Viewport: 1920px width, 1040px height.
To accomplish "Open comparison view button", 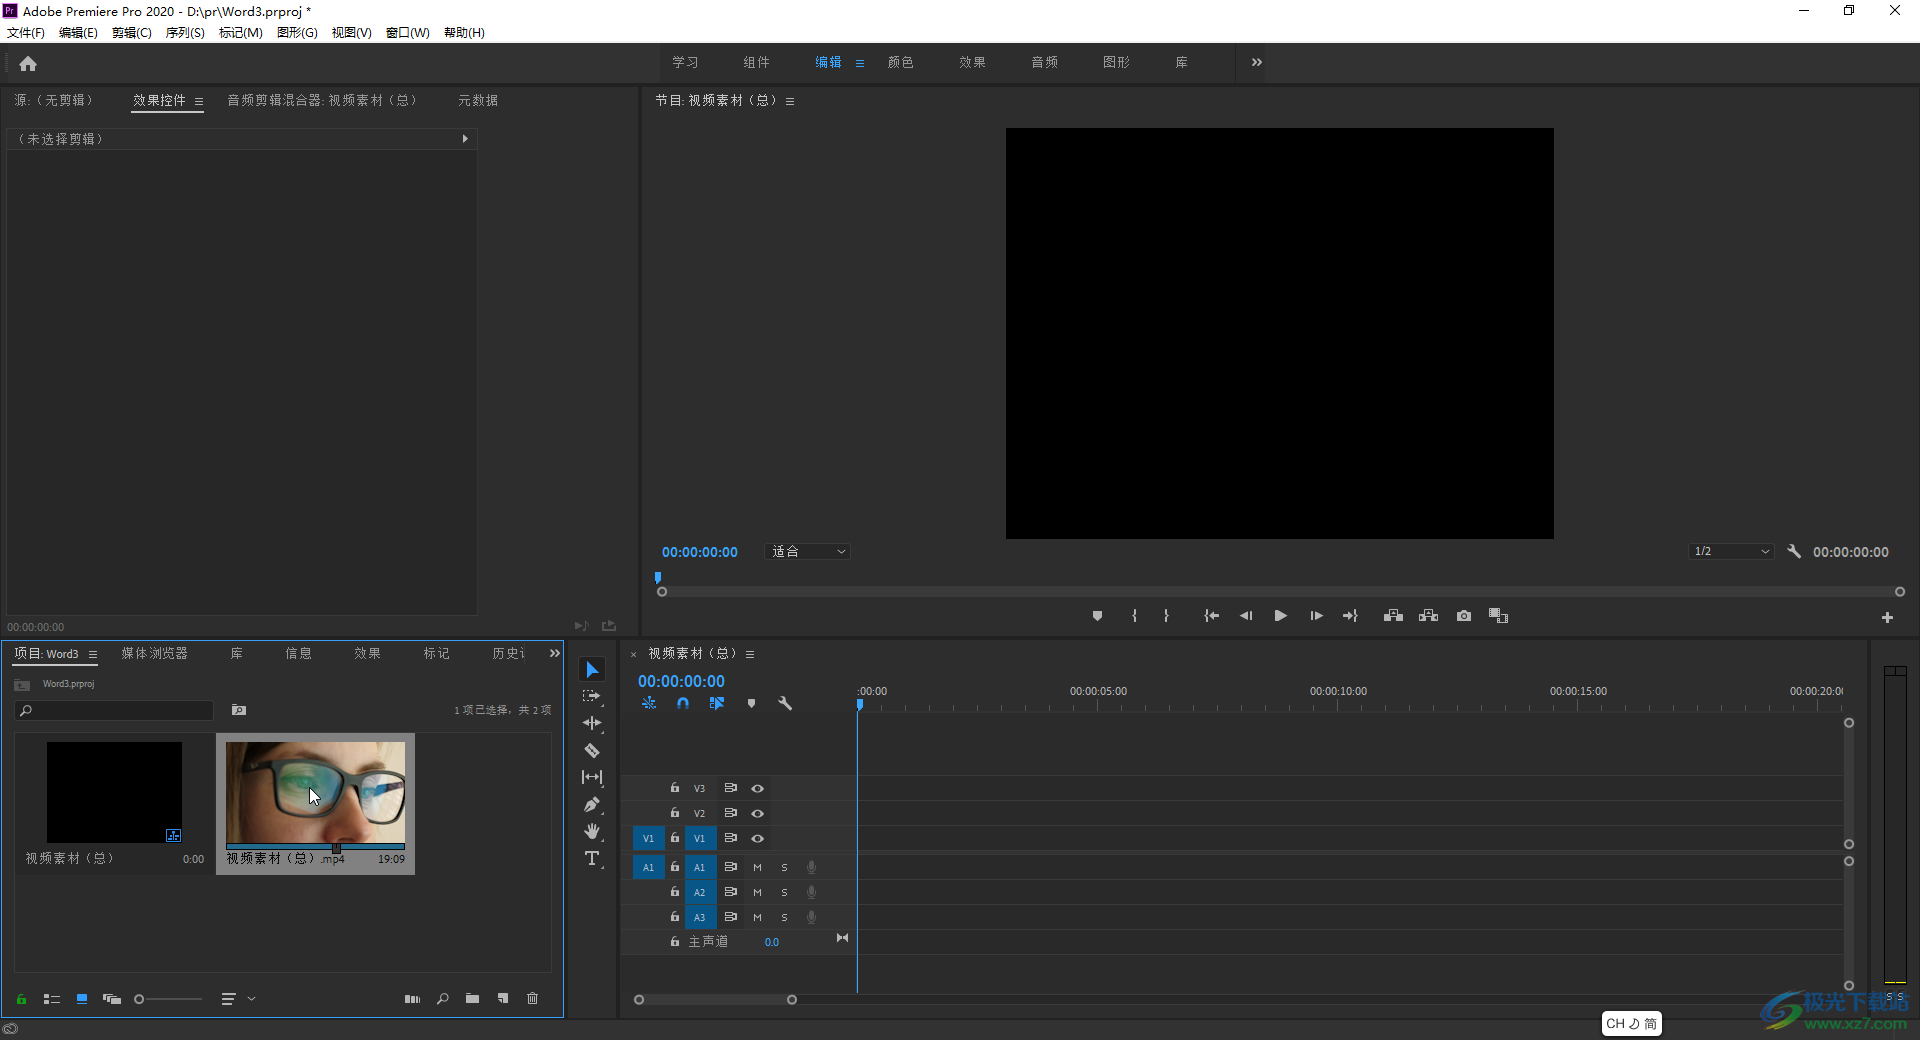I will click(x=1498, y=616).
